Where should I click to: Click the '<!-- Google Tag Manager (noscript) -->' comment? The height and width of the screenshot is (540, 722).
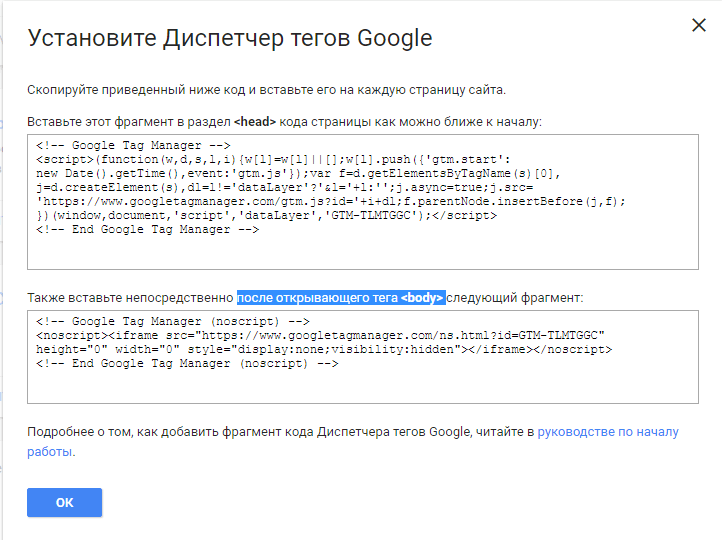pyautogui.click(x=173, y=321)
